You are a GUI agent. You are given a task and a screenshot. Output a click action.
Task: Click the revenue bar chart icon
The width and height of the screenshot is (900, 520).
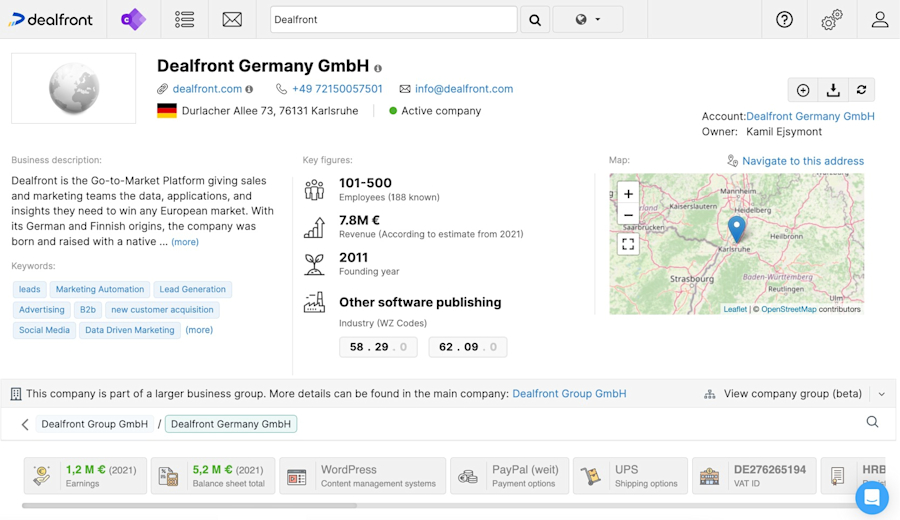pos(315,227)
